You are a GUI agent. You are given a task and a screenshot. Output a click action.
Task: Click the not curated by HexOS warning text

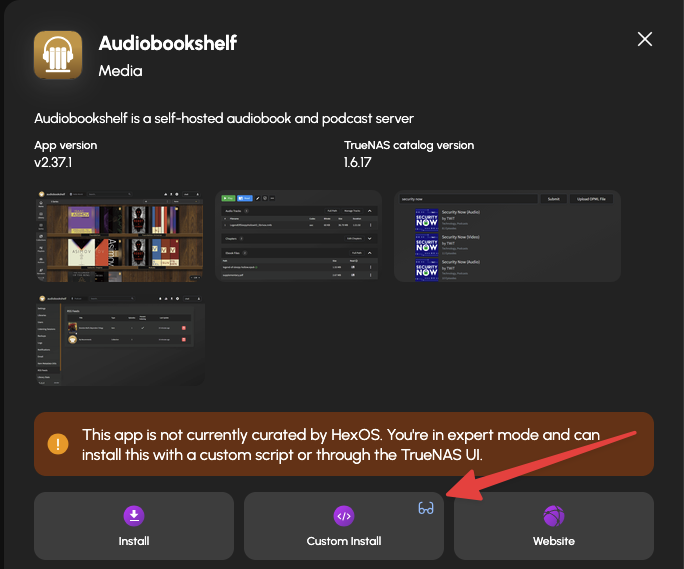[x=341, y=445]
